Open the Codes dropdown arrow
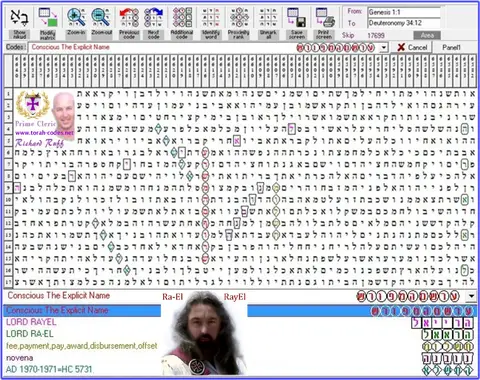Screen dimensions: 480x380 point(384,48)
